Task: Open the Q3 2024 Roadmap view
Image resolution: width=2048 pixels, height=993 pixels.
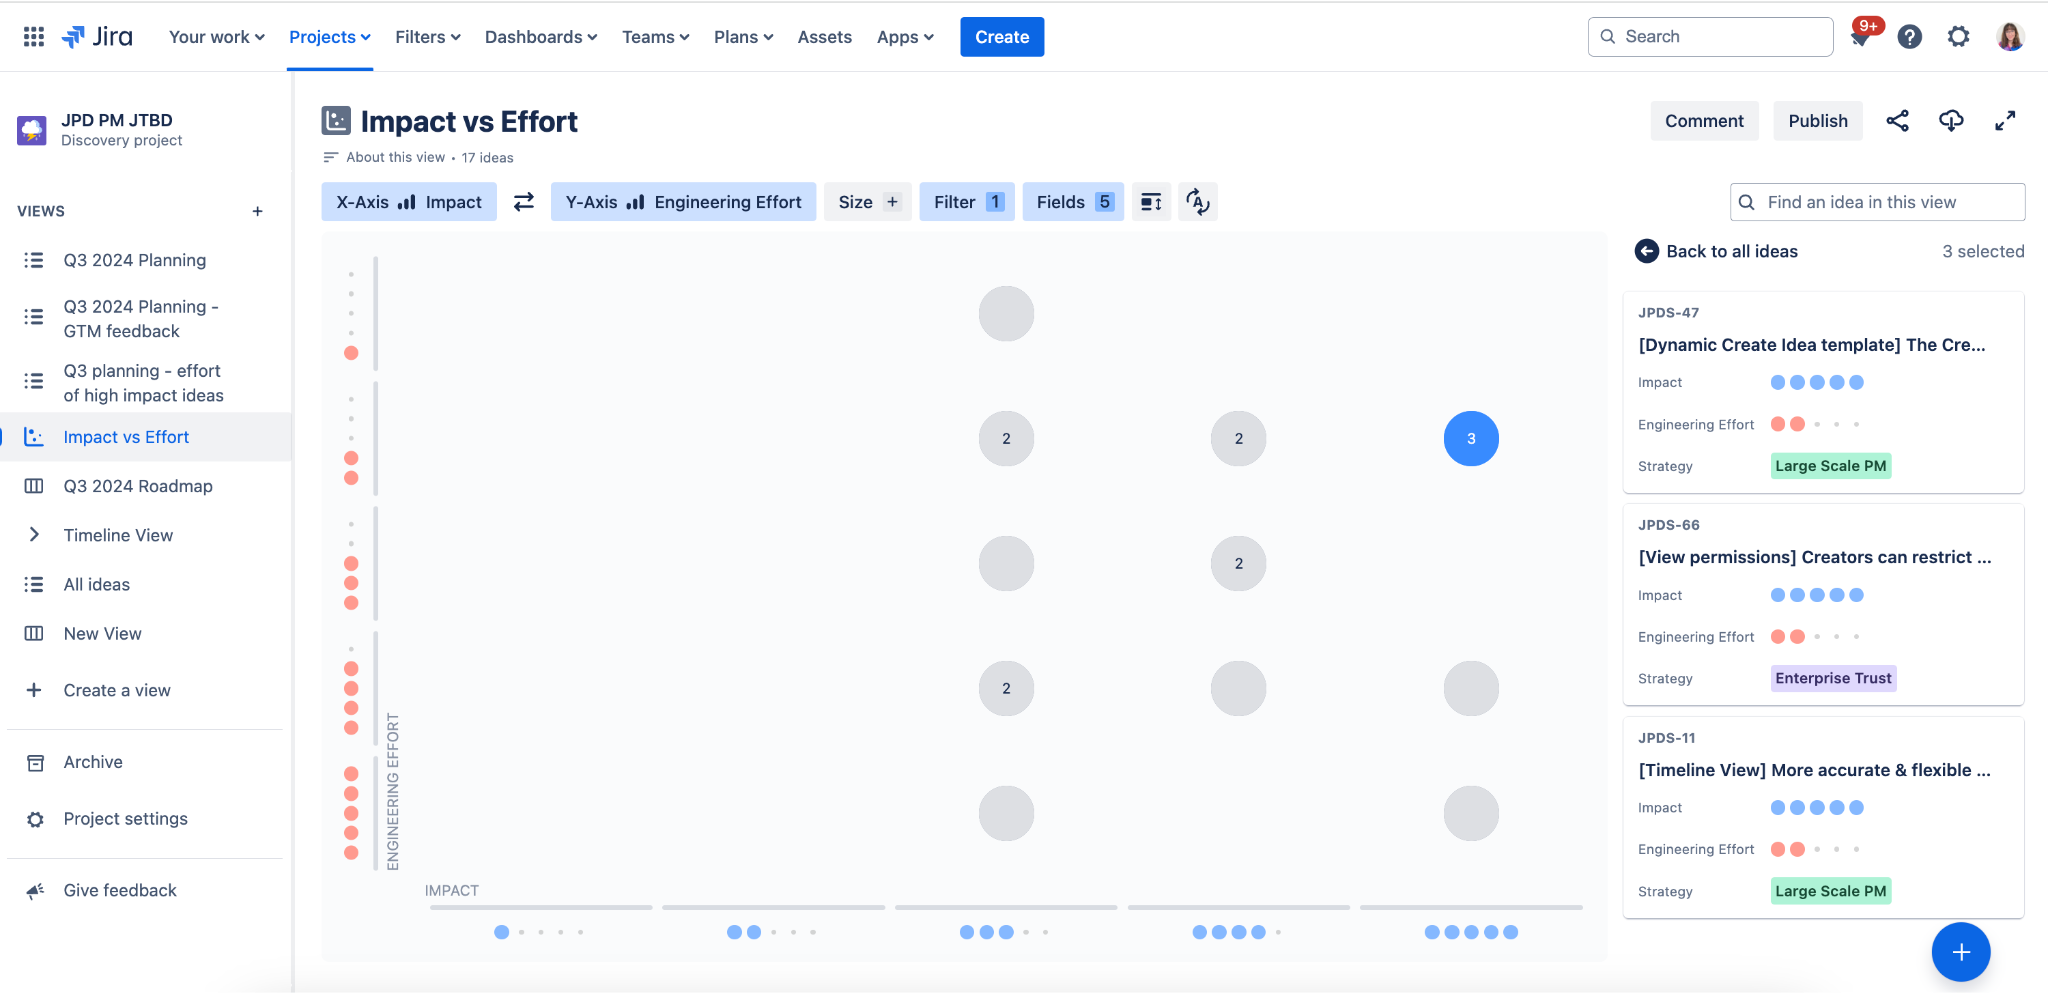Action: (x=138, y=486)
